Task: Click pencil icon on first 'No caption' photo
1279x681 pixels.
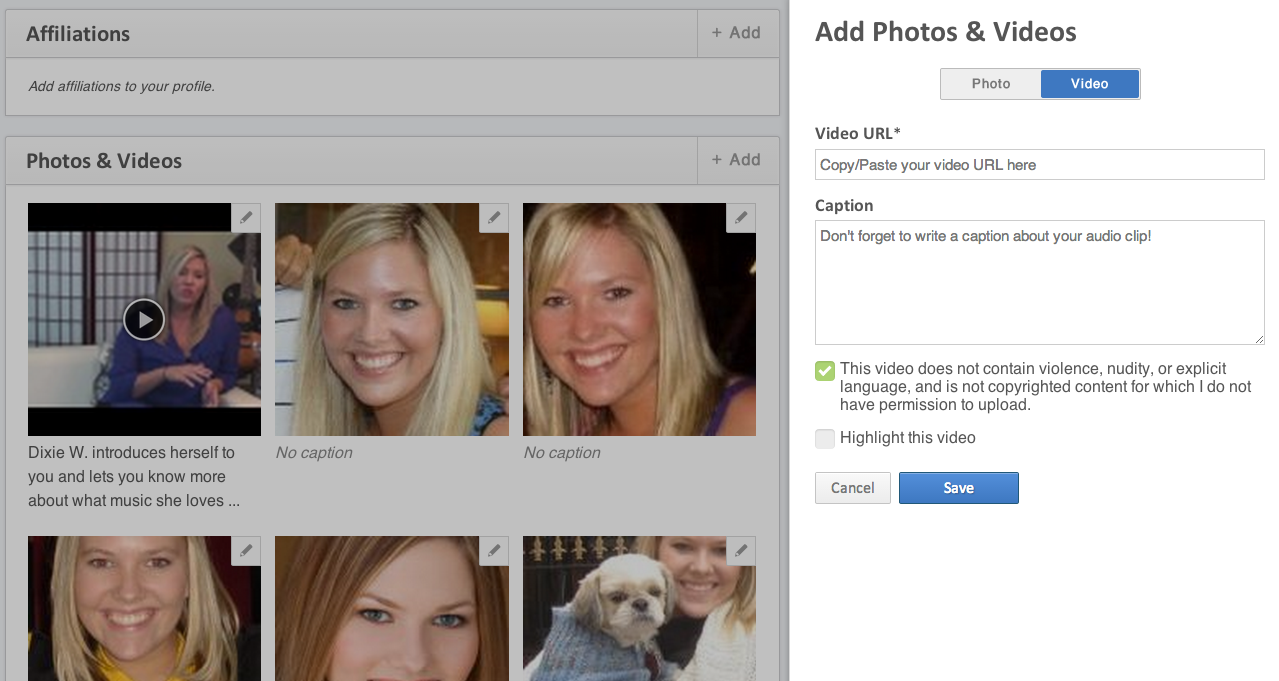Action: coord(494,218)
